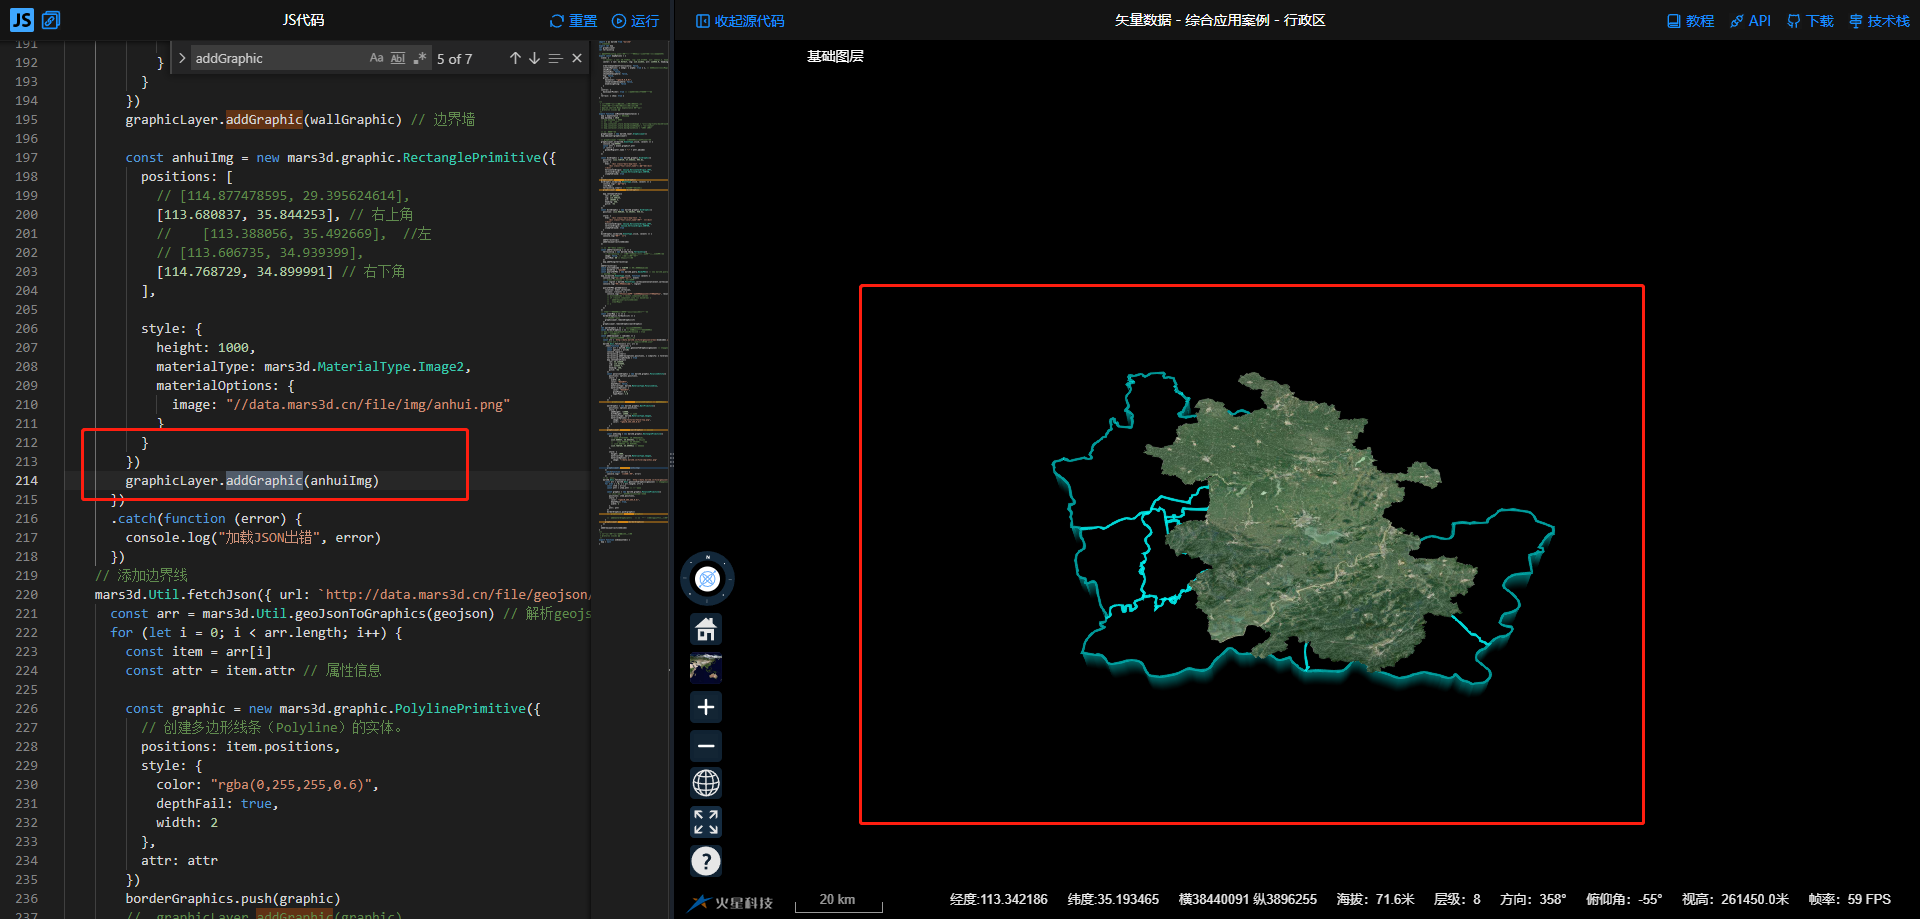The width and height of the screenshot is (1920, 919).
Task: Click the link icon beside JS
Action: click(51, 20)
